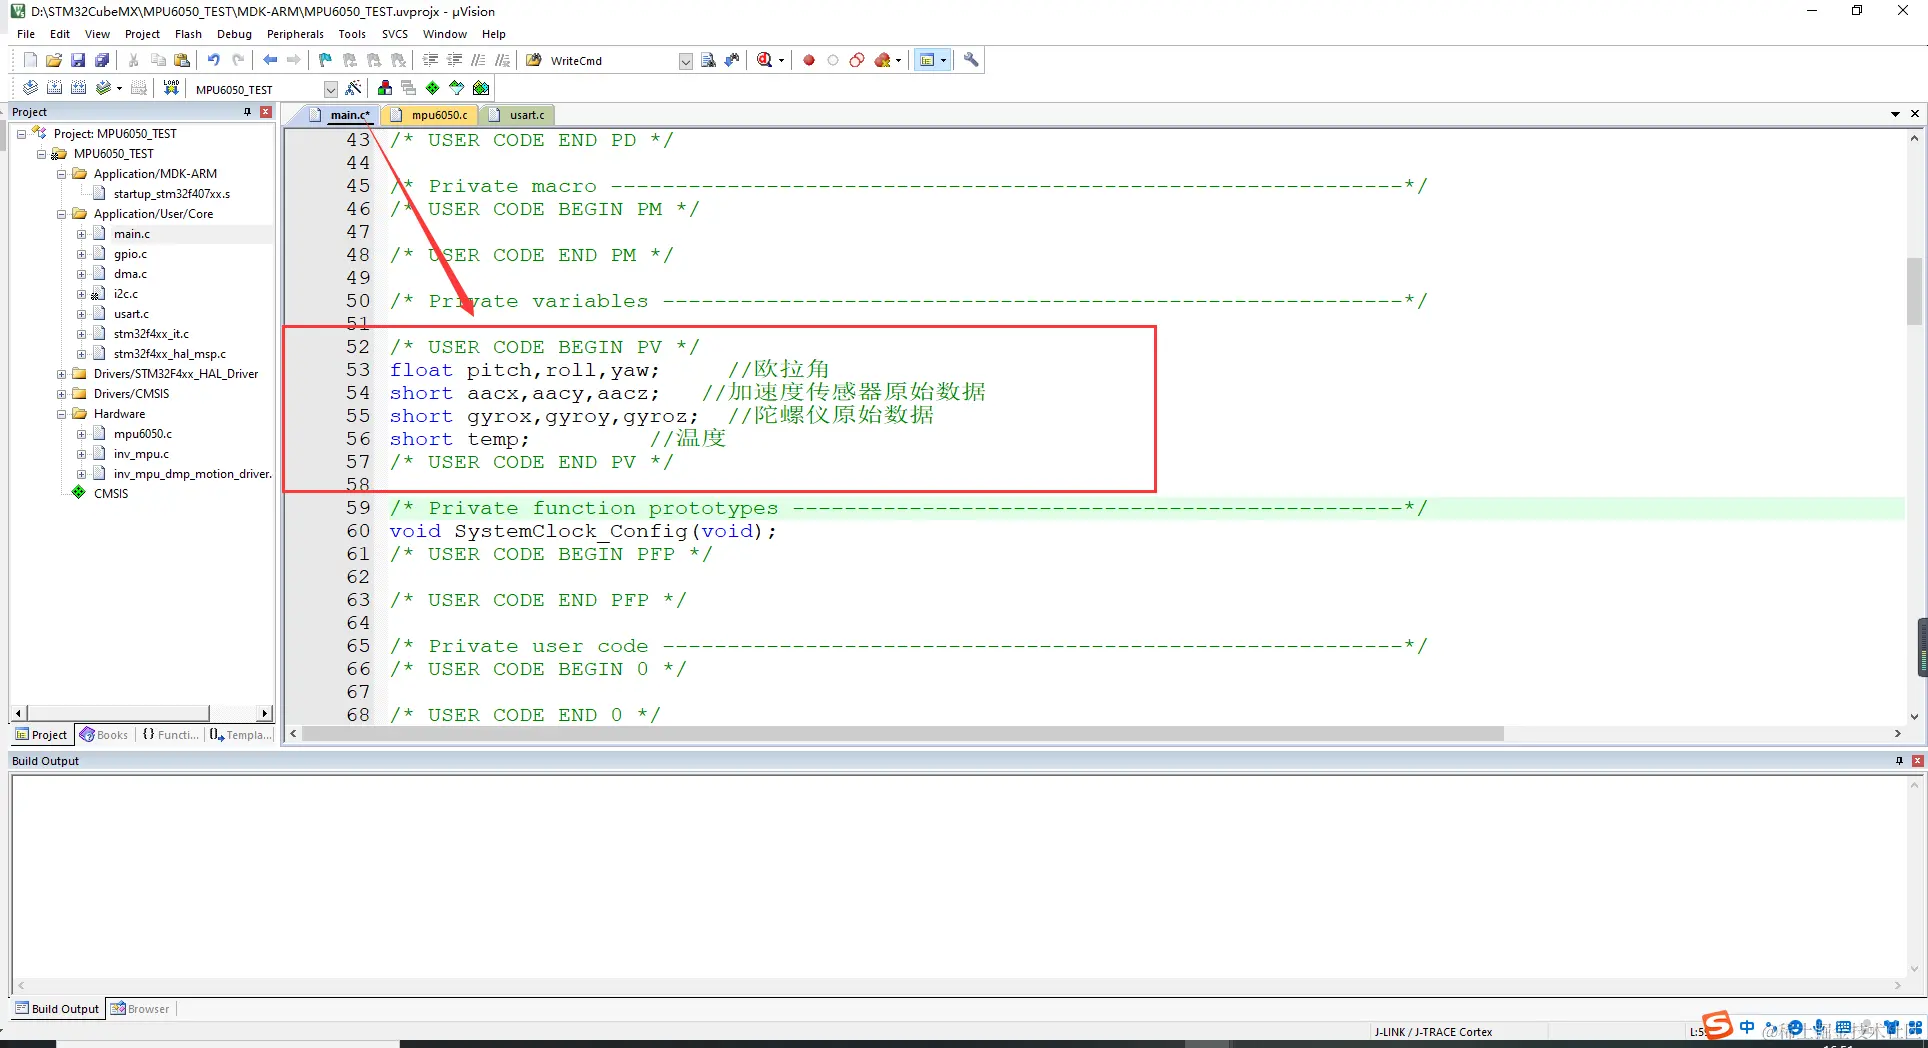Screen dimensions: 1928x1048
Task: Select the CMSIS component in the tree
Action: click(x=111, y=494)
